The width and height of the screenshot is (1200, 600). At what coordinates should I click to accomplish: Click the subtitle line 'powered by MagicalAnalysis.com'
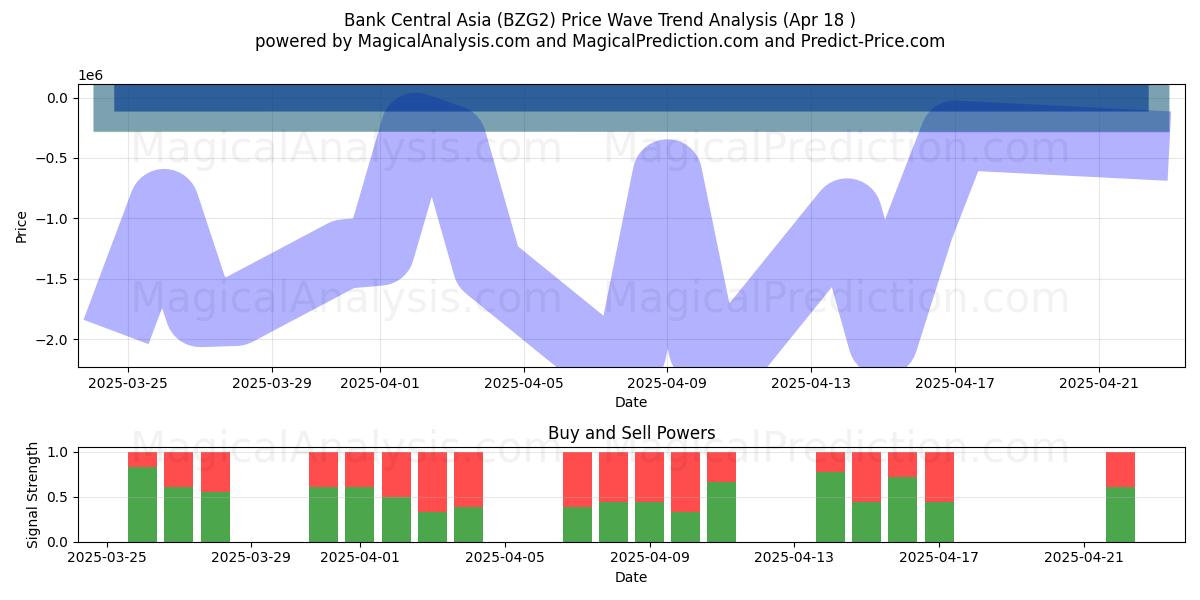[x=600, y=41]
